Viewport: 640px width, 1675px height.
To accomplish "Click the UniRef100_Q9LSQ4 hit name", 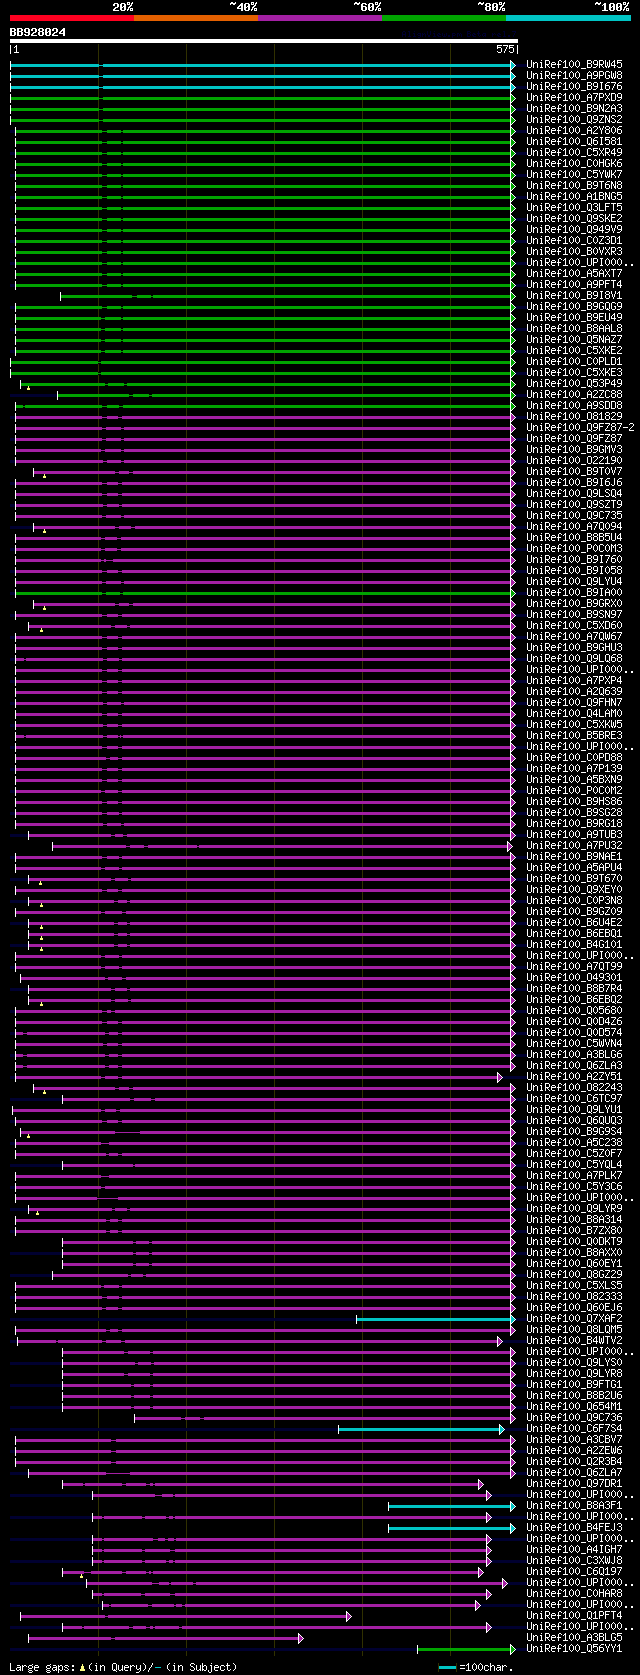I will tap(574, 493).
